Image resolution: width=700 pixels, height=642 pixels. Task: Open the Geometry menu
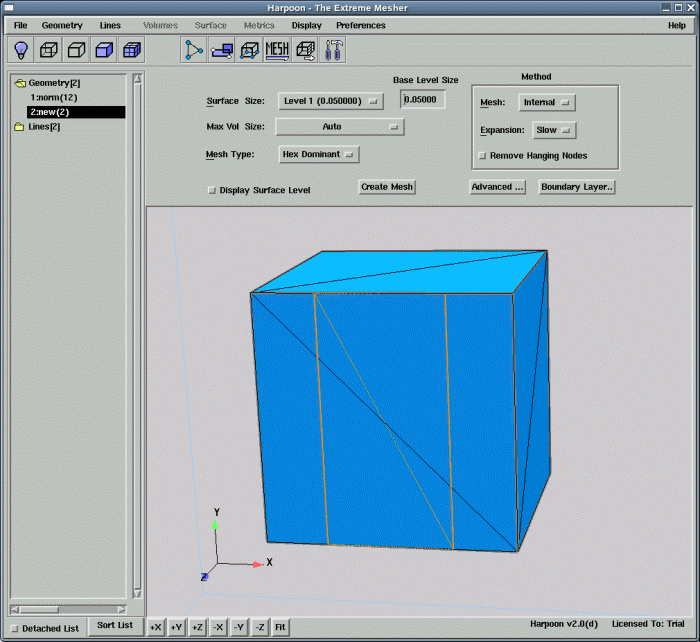point(62,25)
